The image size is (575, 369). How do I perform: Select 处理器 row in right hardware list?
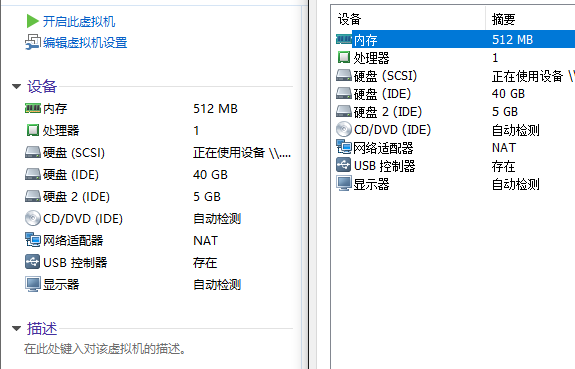[x=453, y=58]
